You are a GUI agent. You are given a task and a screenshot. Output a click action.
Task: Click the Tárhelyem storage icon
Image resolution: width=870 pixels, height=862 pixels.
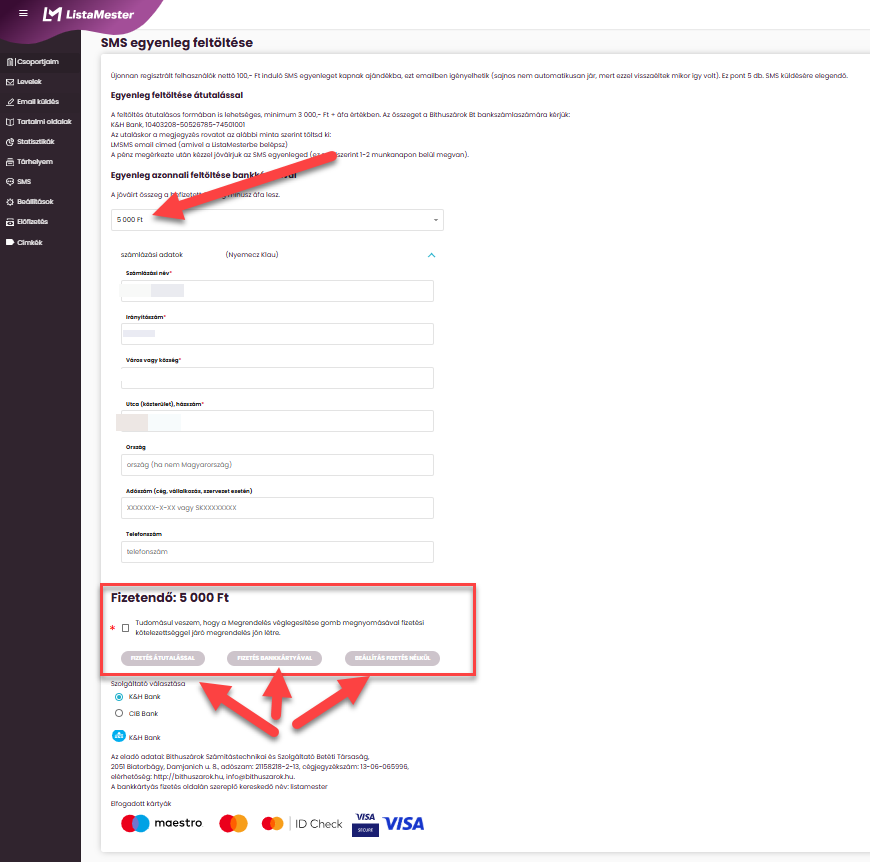pos(10,161)
